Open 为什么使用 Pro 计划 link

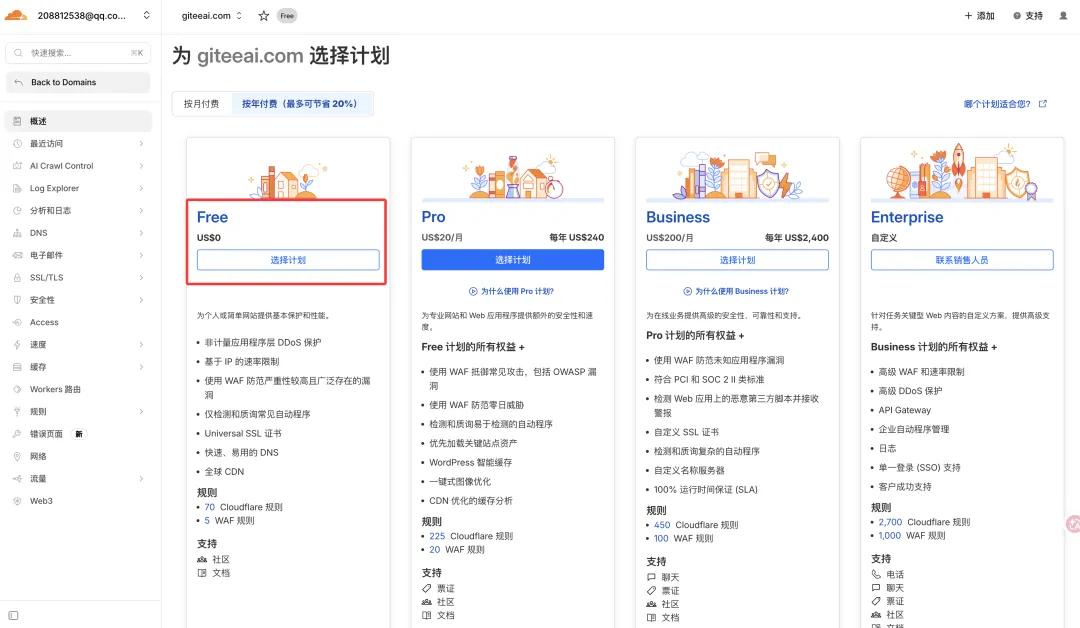tap(512, 291)
